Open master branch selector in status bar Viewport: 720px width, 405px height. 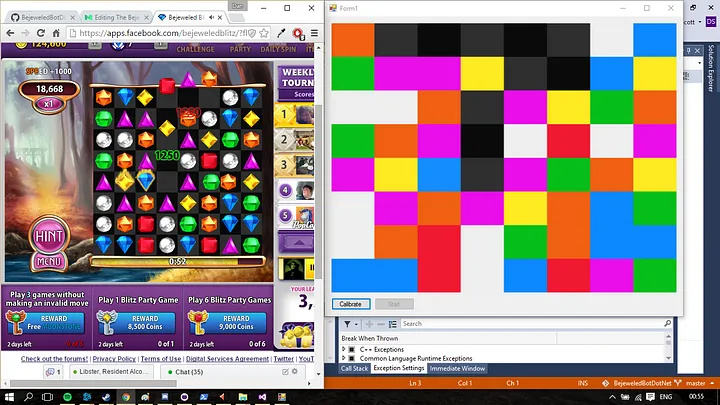point(696,383)
